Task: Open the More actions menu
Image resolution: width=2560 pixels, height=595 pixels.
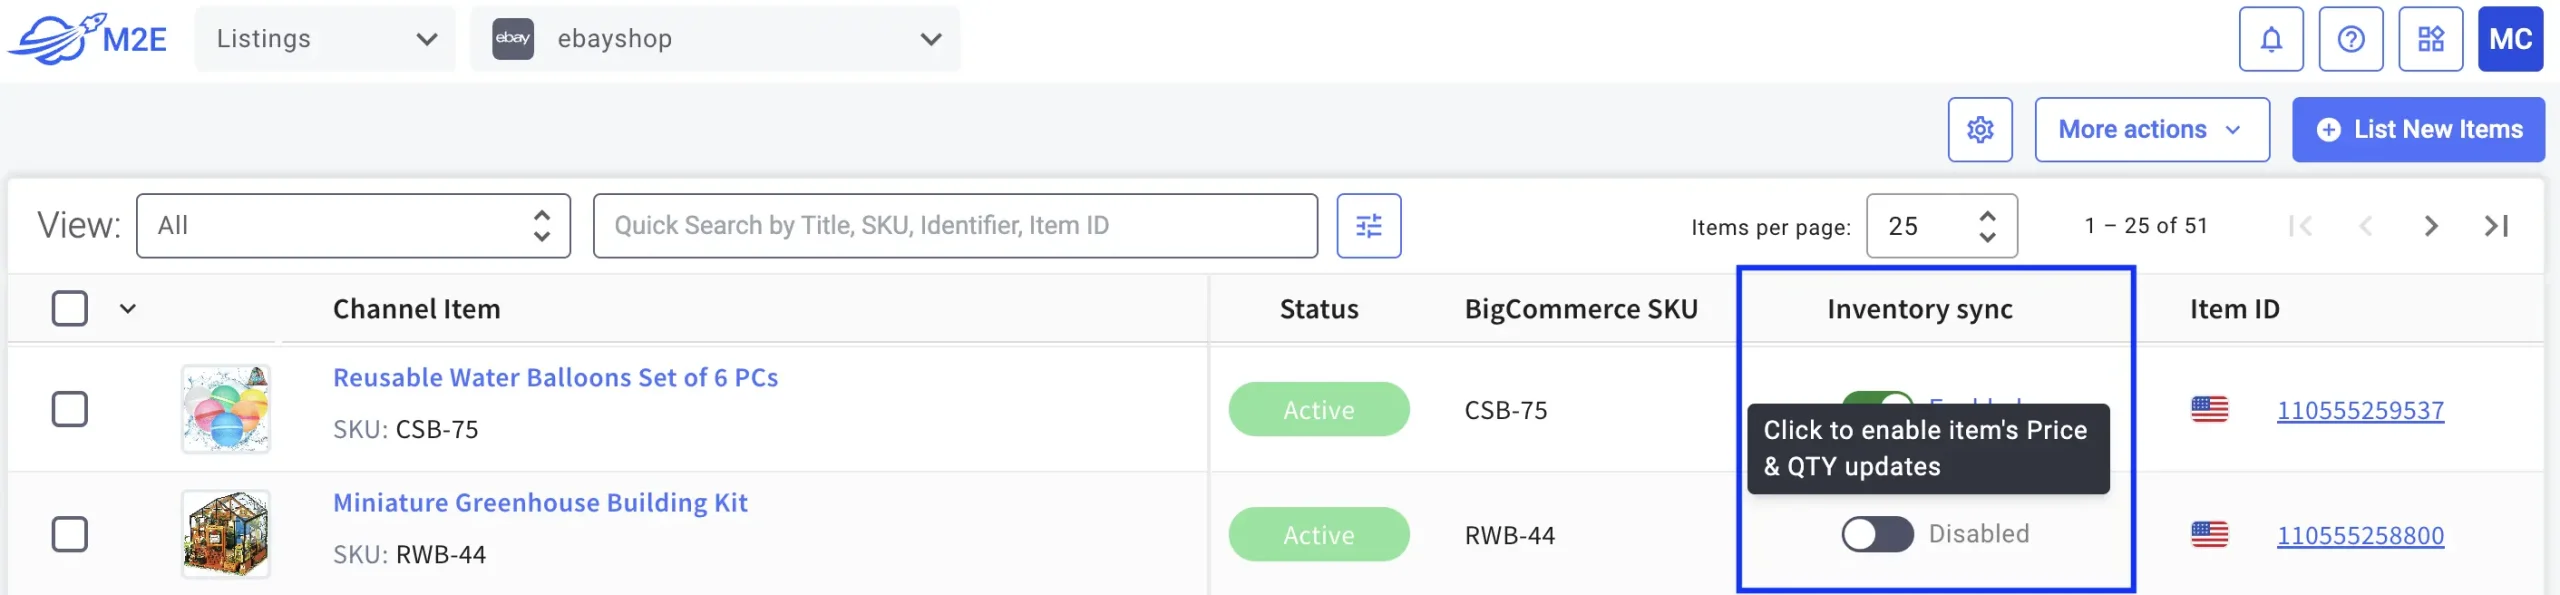Action: (x=2152, y=129)
